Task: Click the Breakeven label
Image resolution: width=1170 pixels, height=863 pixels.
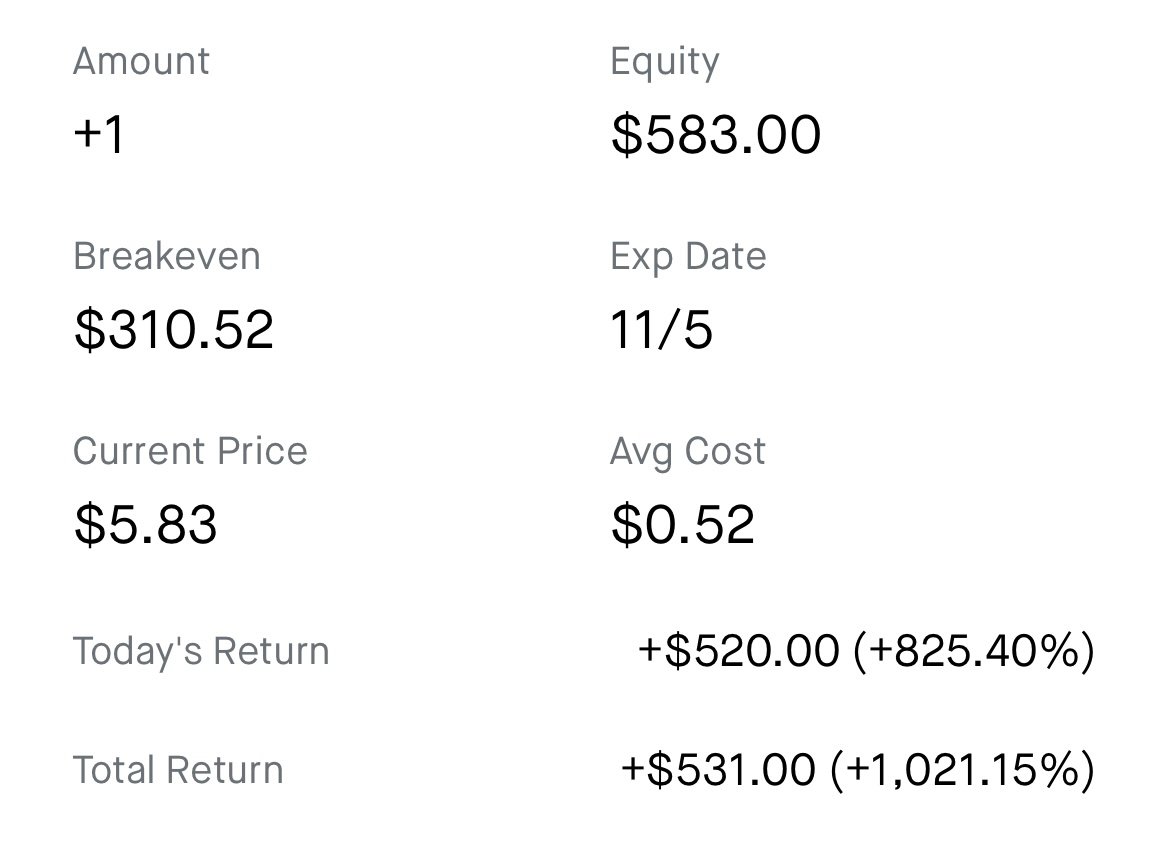Action: 167,257
